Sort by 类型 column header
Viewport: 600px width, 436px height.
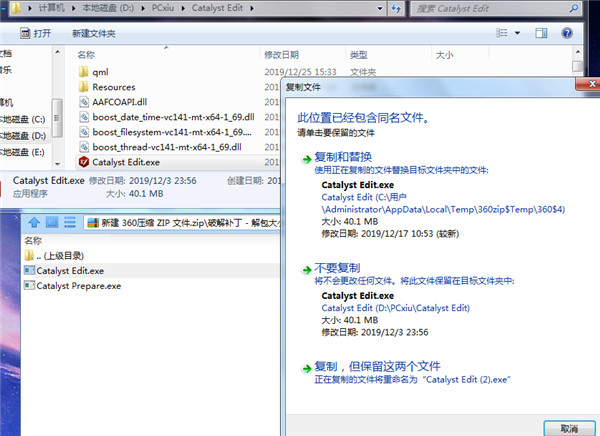coord(359,55)
